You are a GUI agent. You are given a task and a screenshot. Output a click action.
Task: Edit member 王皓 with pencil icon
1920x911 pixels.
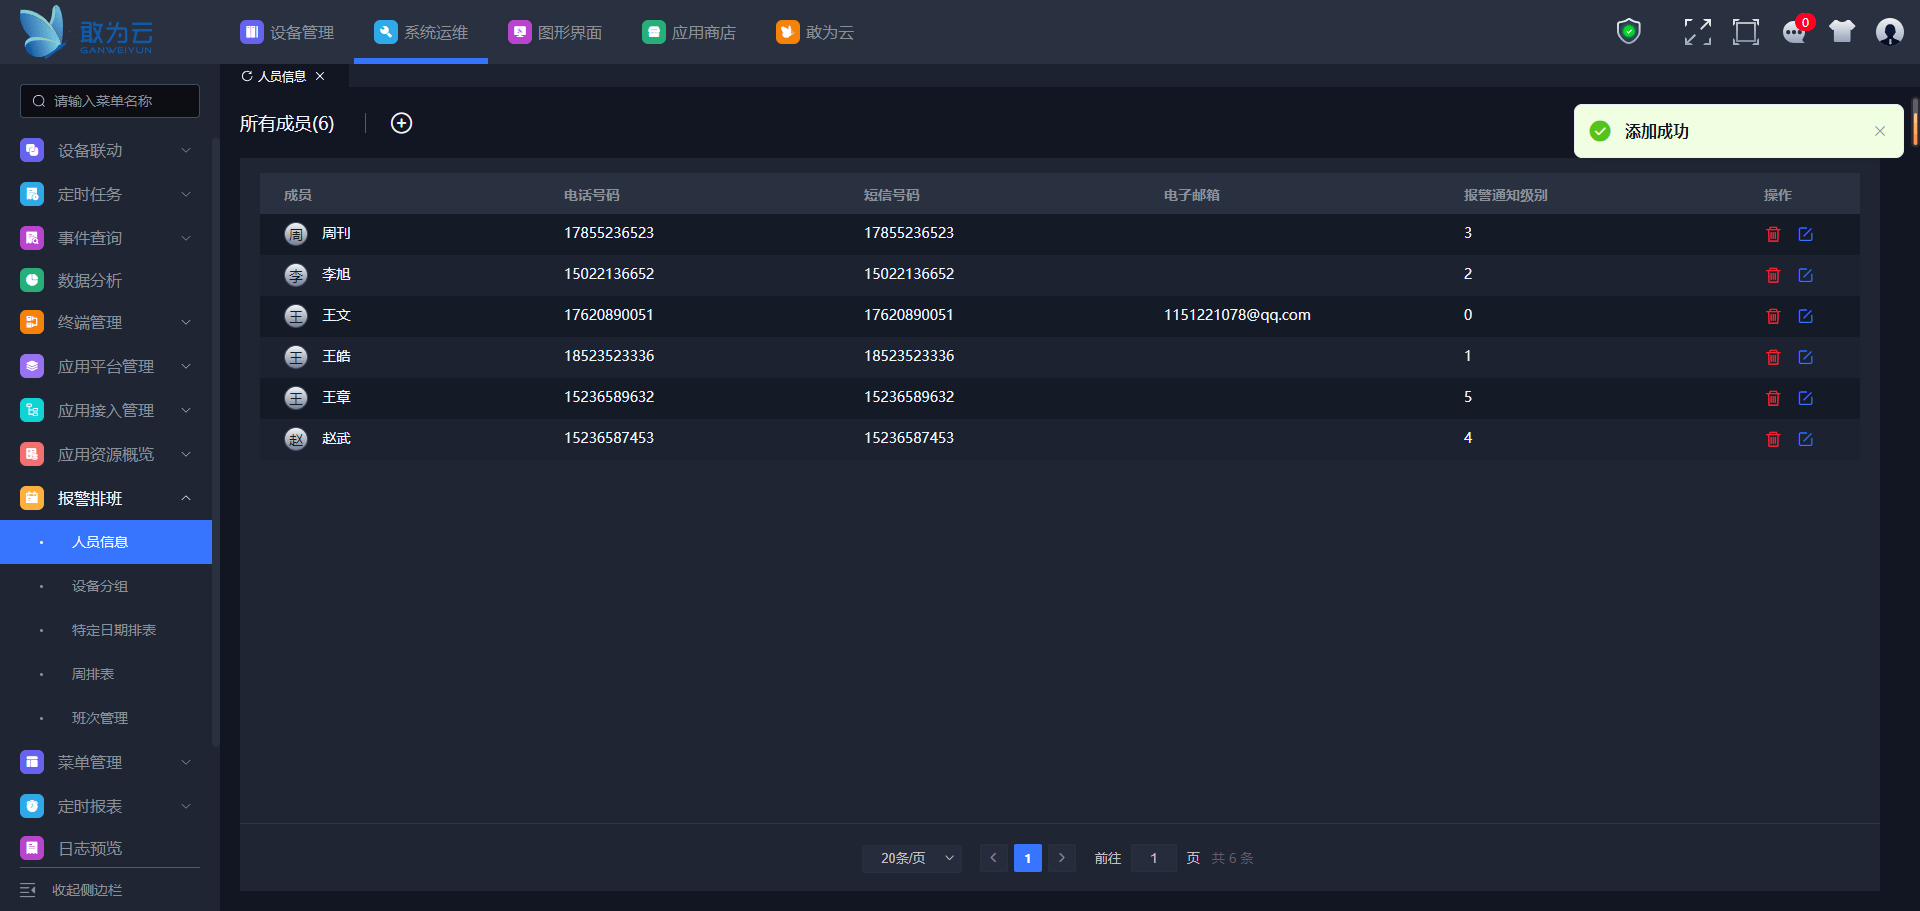1805,357
